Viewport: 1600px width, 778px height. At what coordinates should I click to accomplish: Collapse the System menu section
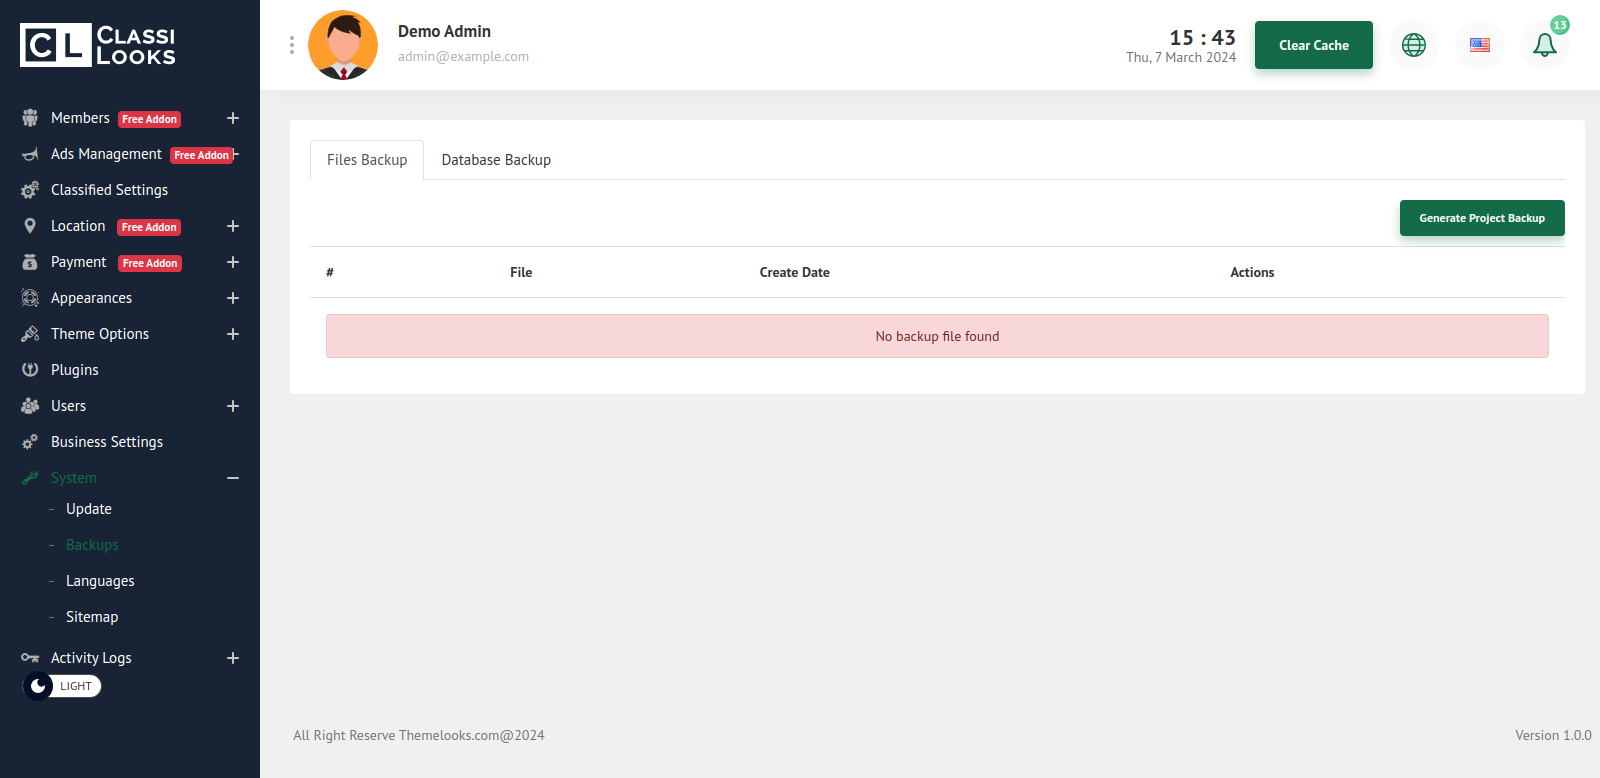pyautogui.click(x=232, y=478)
